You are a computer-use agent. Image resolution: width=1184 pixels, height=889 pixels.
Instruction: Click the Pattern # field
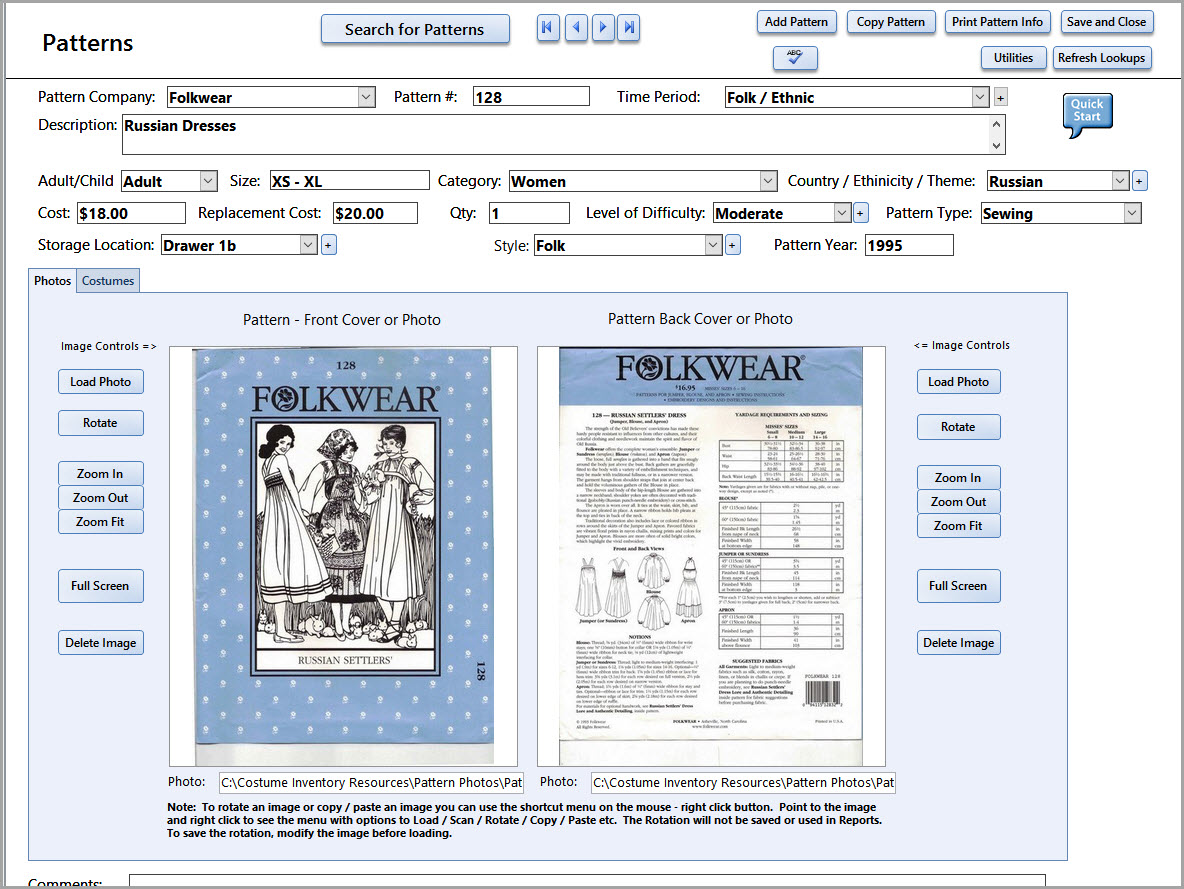click(x=531, y=97)
